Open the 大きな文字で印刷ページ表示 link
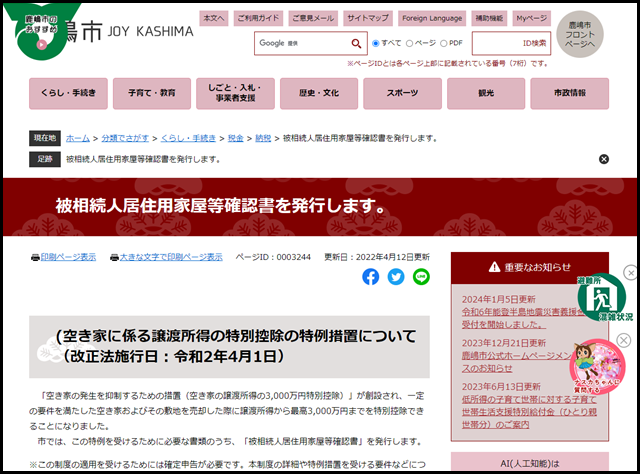 171,257
